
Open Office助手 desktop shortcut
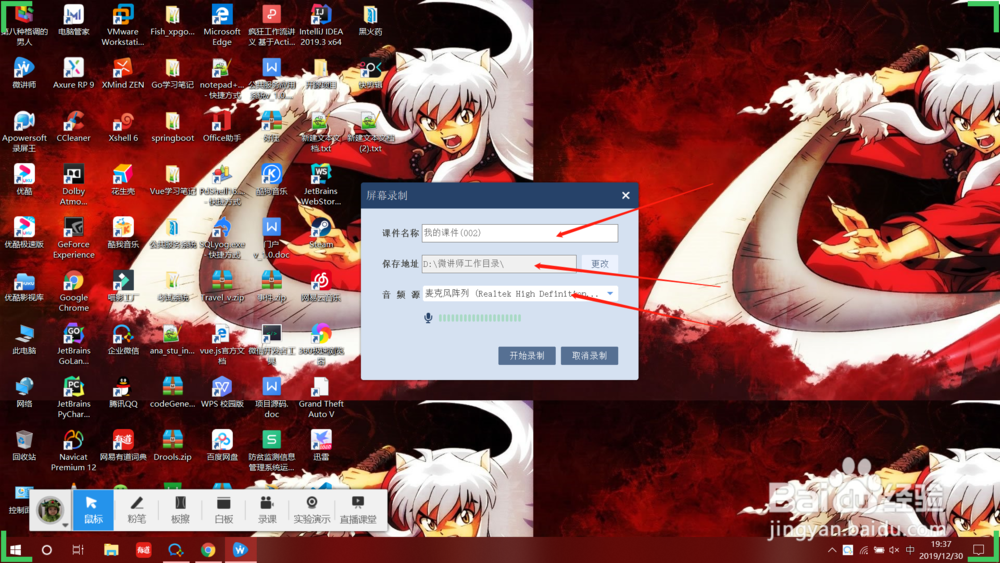(x=222, y=126)
